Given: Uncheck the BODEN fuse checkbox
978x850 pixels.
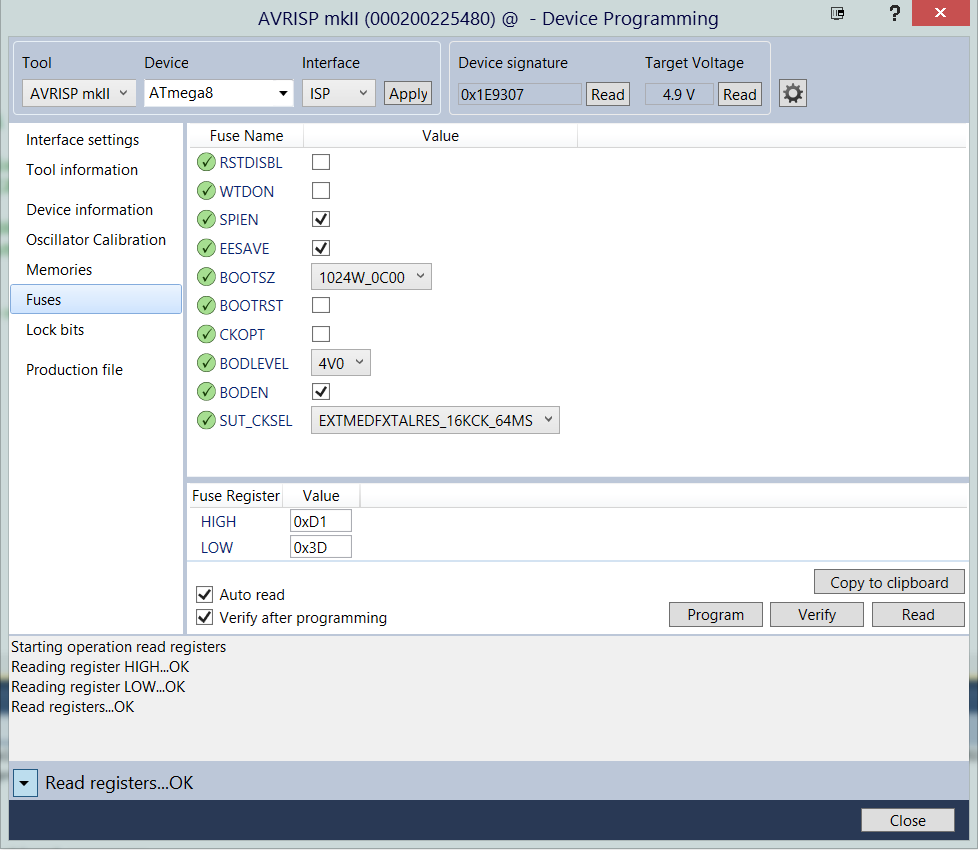Looking at the screenshot, I should (x=321, y=392).
